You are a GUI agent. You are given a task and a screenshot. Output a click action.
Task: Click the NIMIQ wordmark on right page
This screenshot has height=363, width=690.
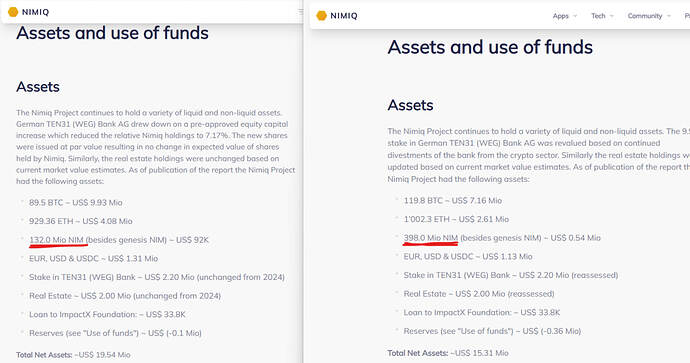coord(344,16)
